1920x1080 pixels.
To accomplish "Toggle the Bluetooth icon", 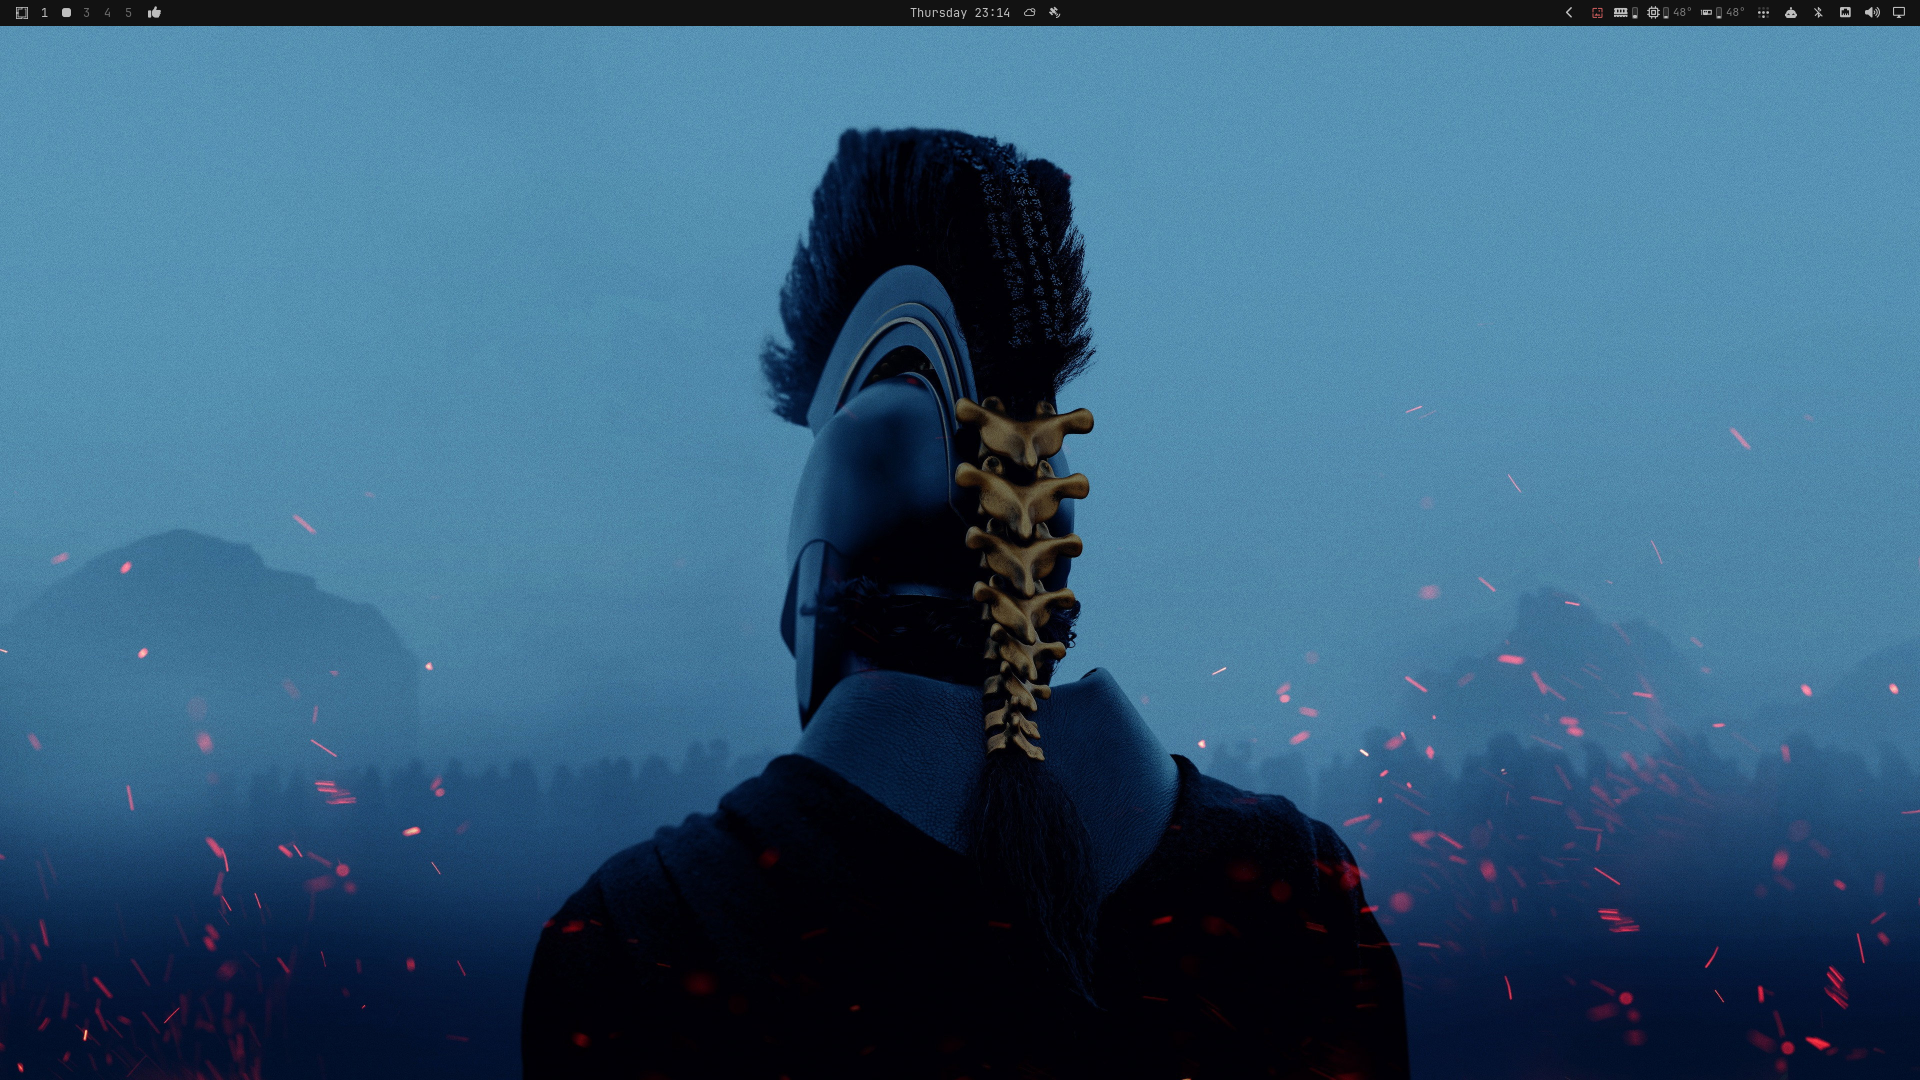I will tap(1818, 13).
